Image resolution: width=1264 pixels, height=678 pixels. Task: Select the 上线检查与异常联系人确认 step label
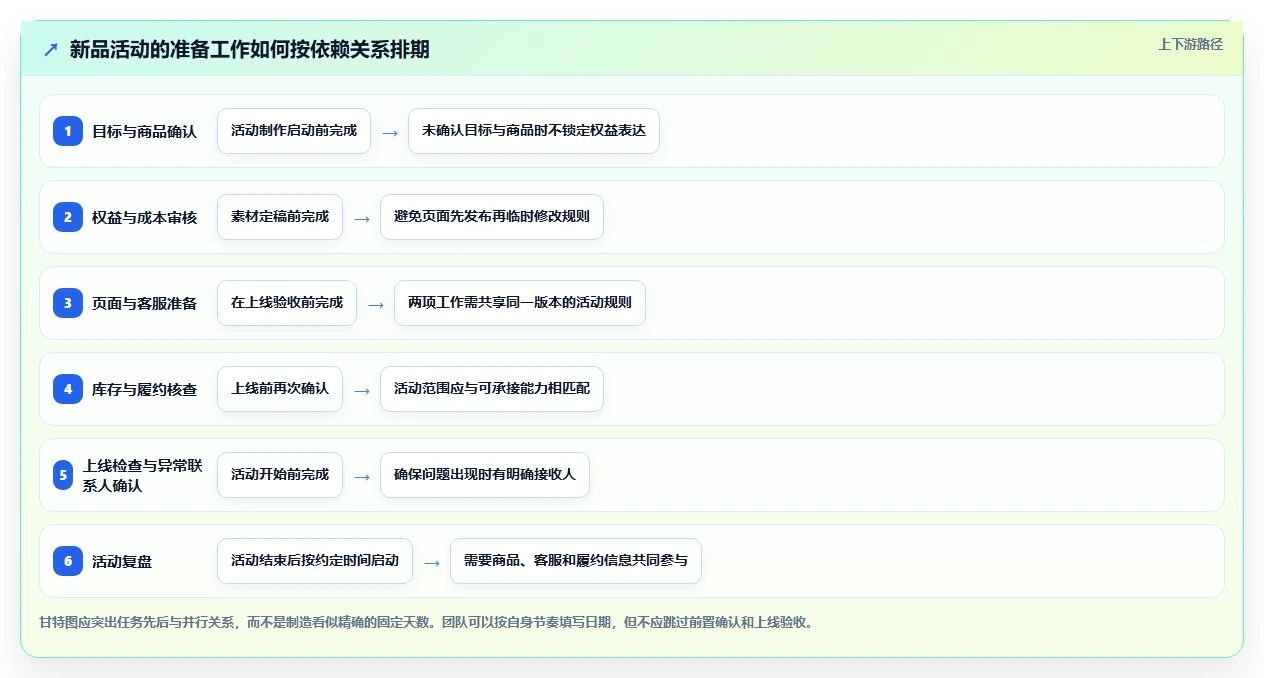pyautogui.click(x=143, y=475)
